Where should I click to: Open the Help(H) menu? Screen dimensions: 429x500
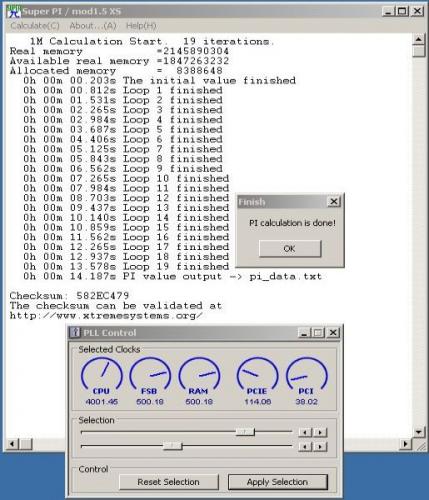coord(141,26)
